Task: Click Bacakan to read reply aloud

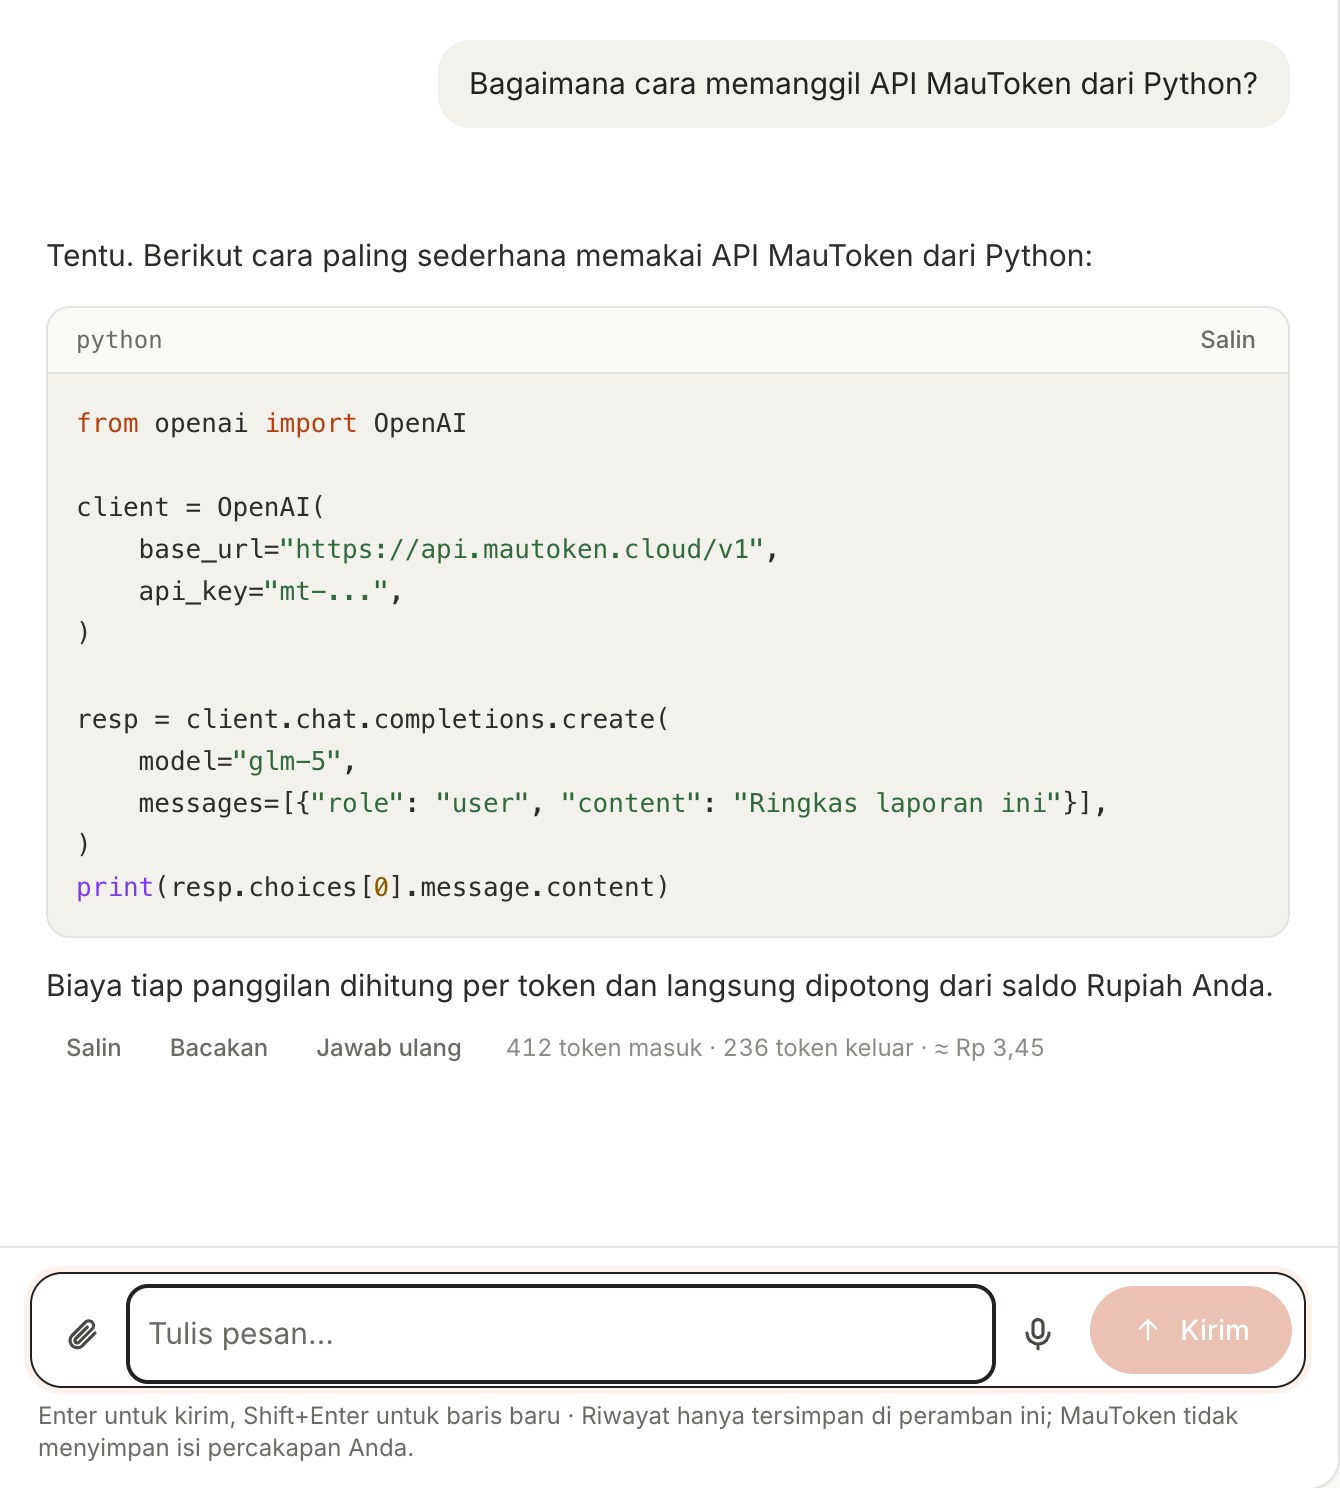Action: (219, 1048)
